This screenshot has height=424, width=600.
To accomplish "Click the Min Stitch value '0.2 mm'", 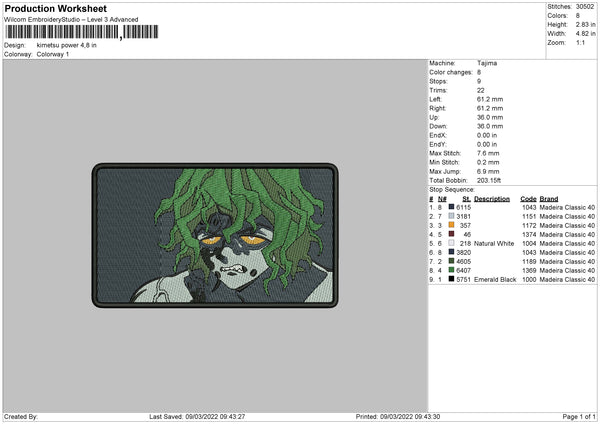I will point(488,162).
